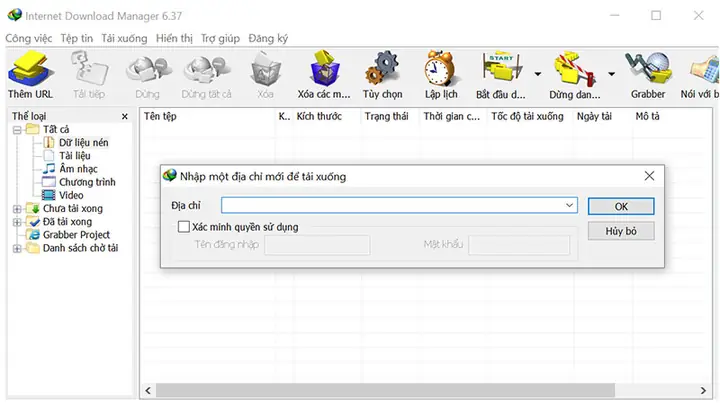This screenshot has height=405, width=720.
Task: Open Bắt đầu d... dropdown arrow
Action: 538,74
